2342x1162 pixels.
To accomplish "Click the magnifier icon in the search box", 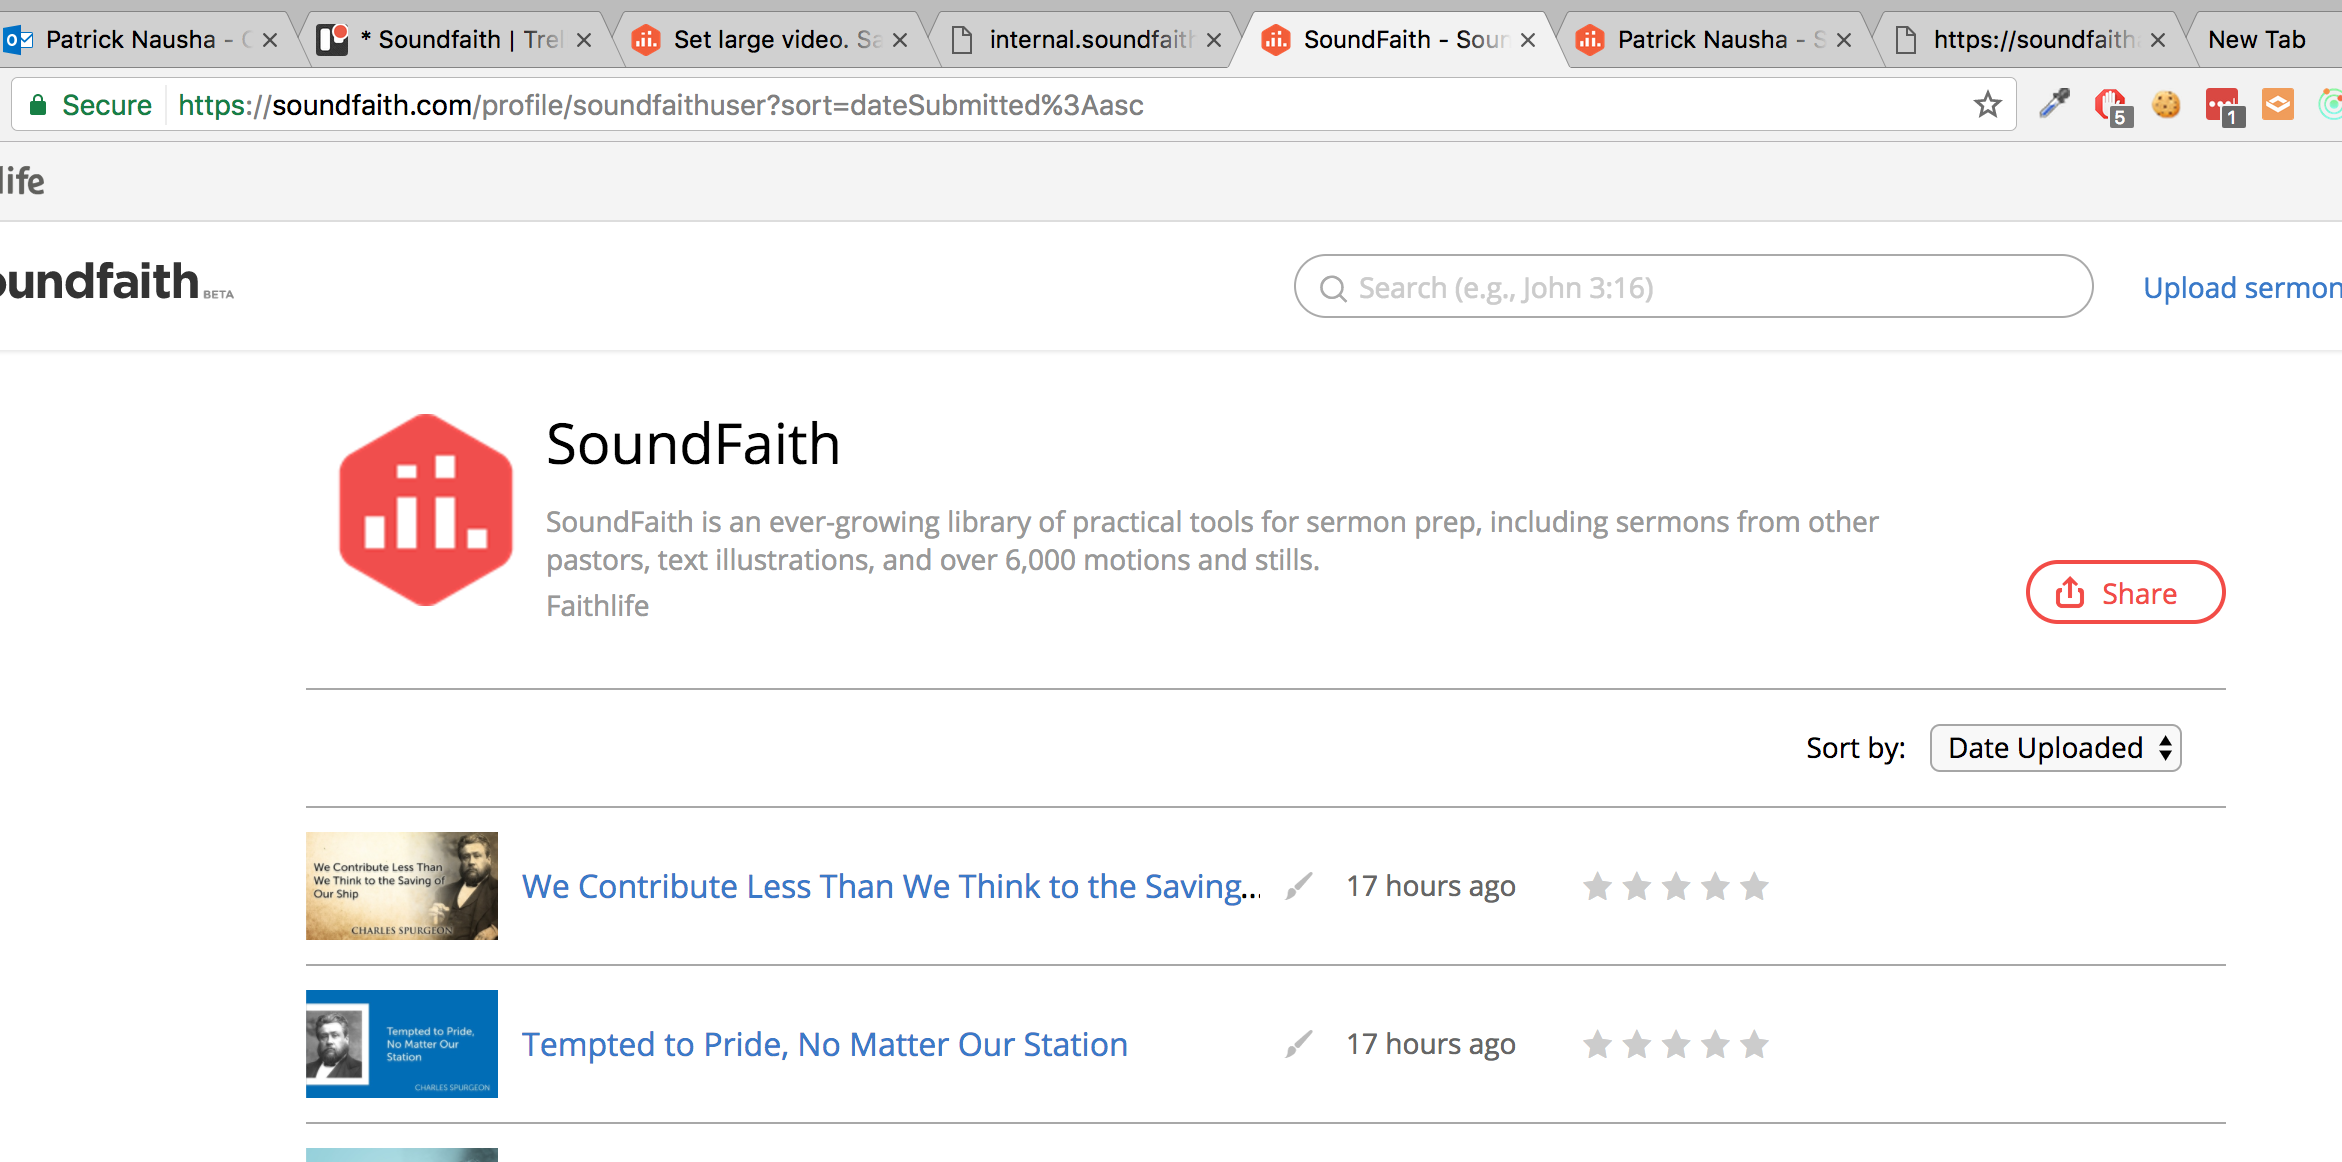I will click(x=1333, y=289).
